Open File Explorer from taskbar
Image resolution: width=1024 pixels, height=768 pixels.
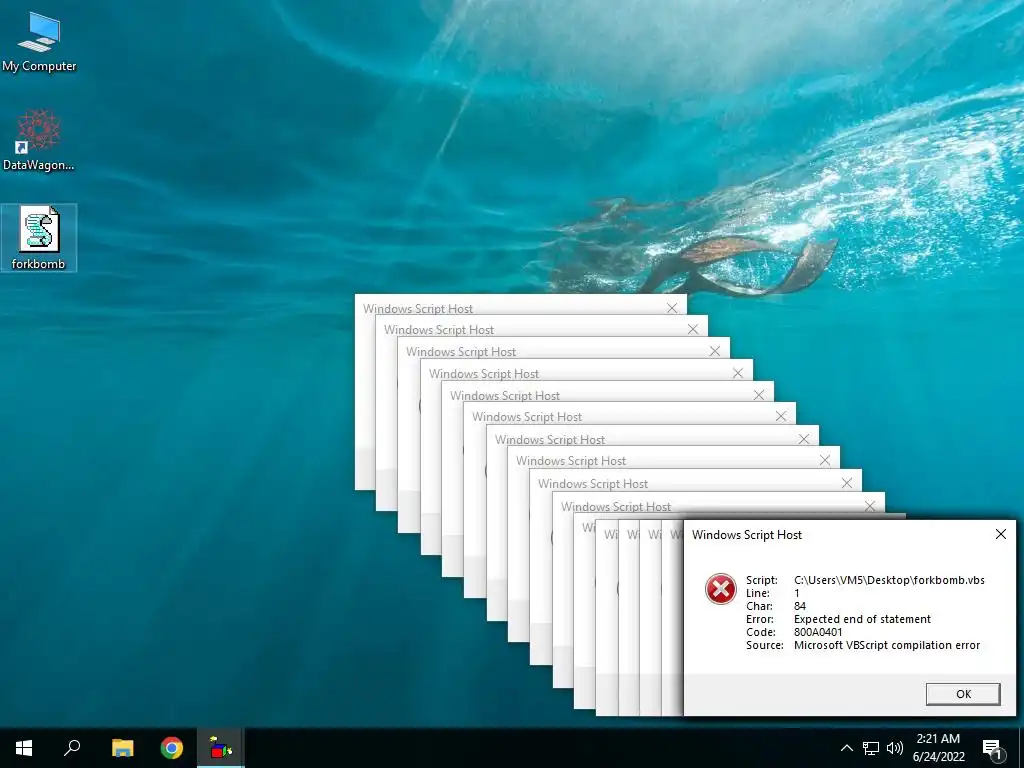click(122, 748)
